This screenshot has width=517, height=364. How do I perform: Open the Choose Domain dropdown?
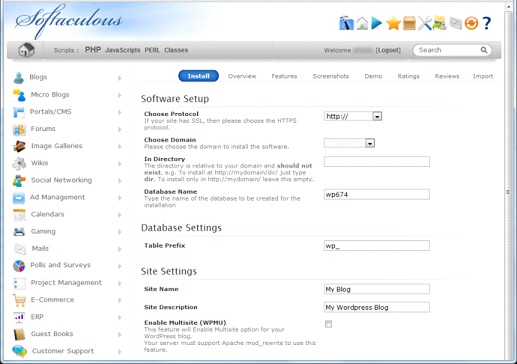tap(349, 143)
